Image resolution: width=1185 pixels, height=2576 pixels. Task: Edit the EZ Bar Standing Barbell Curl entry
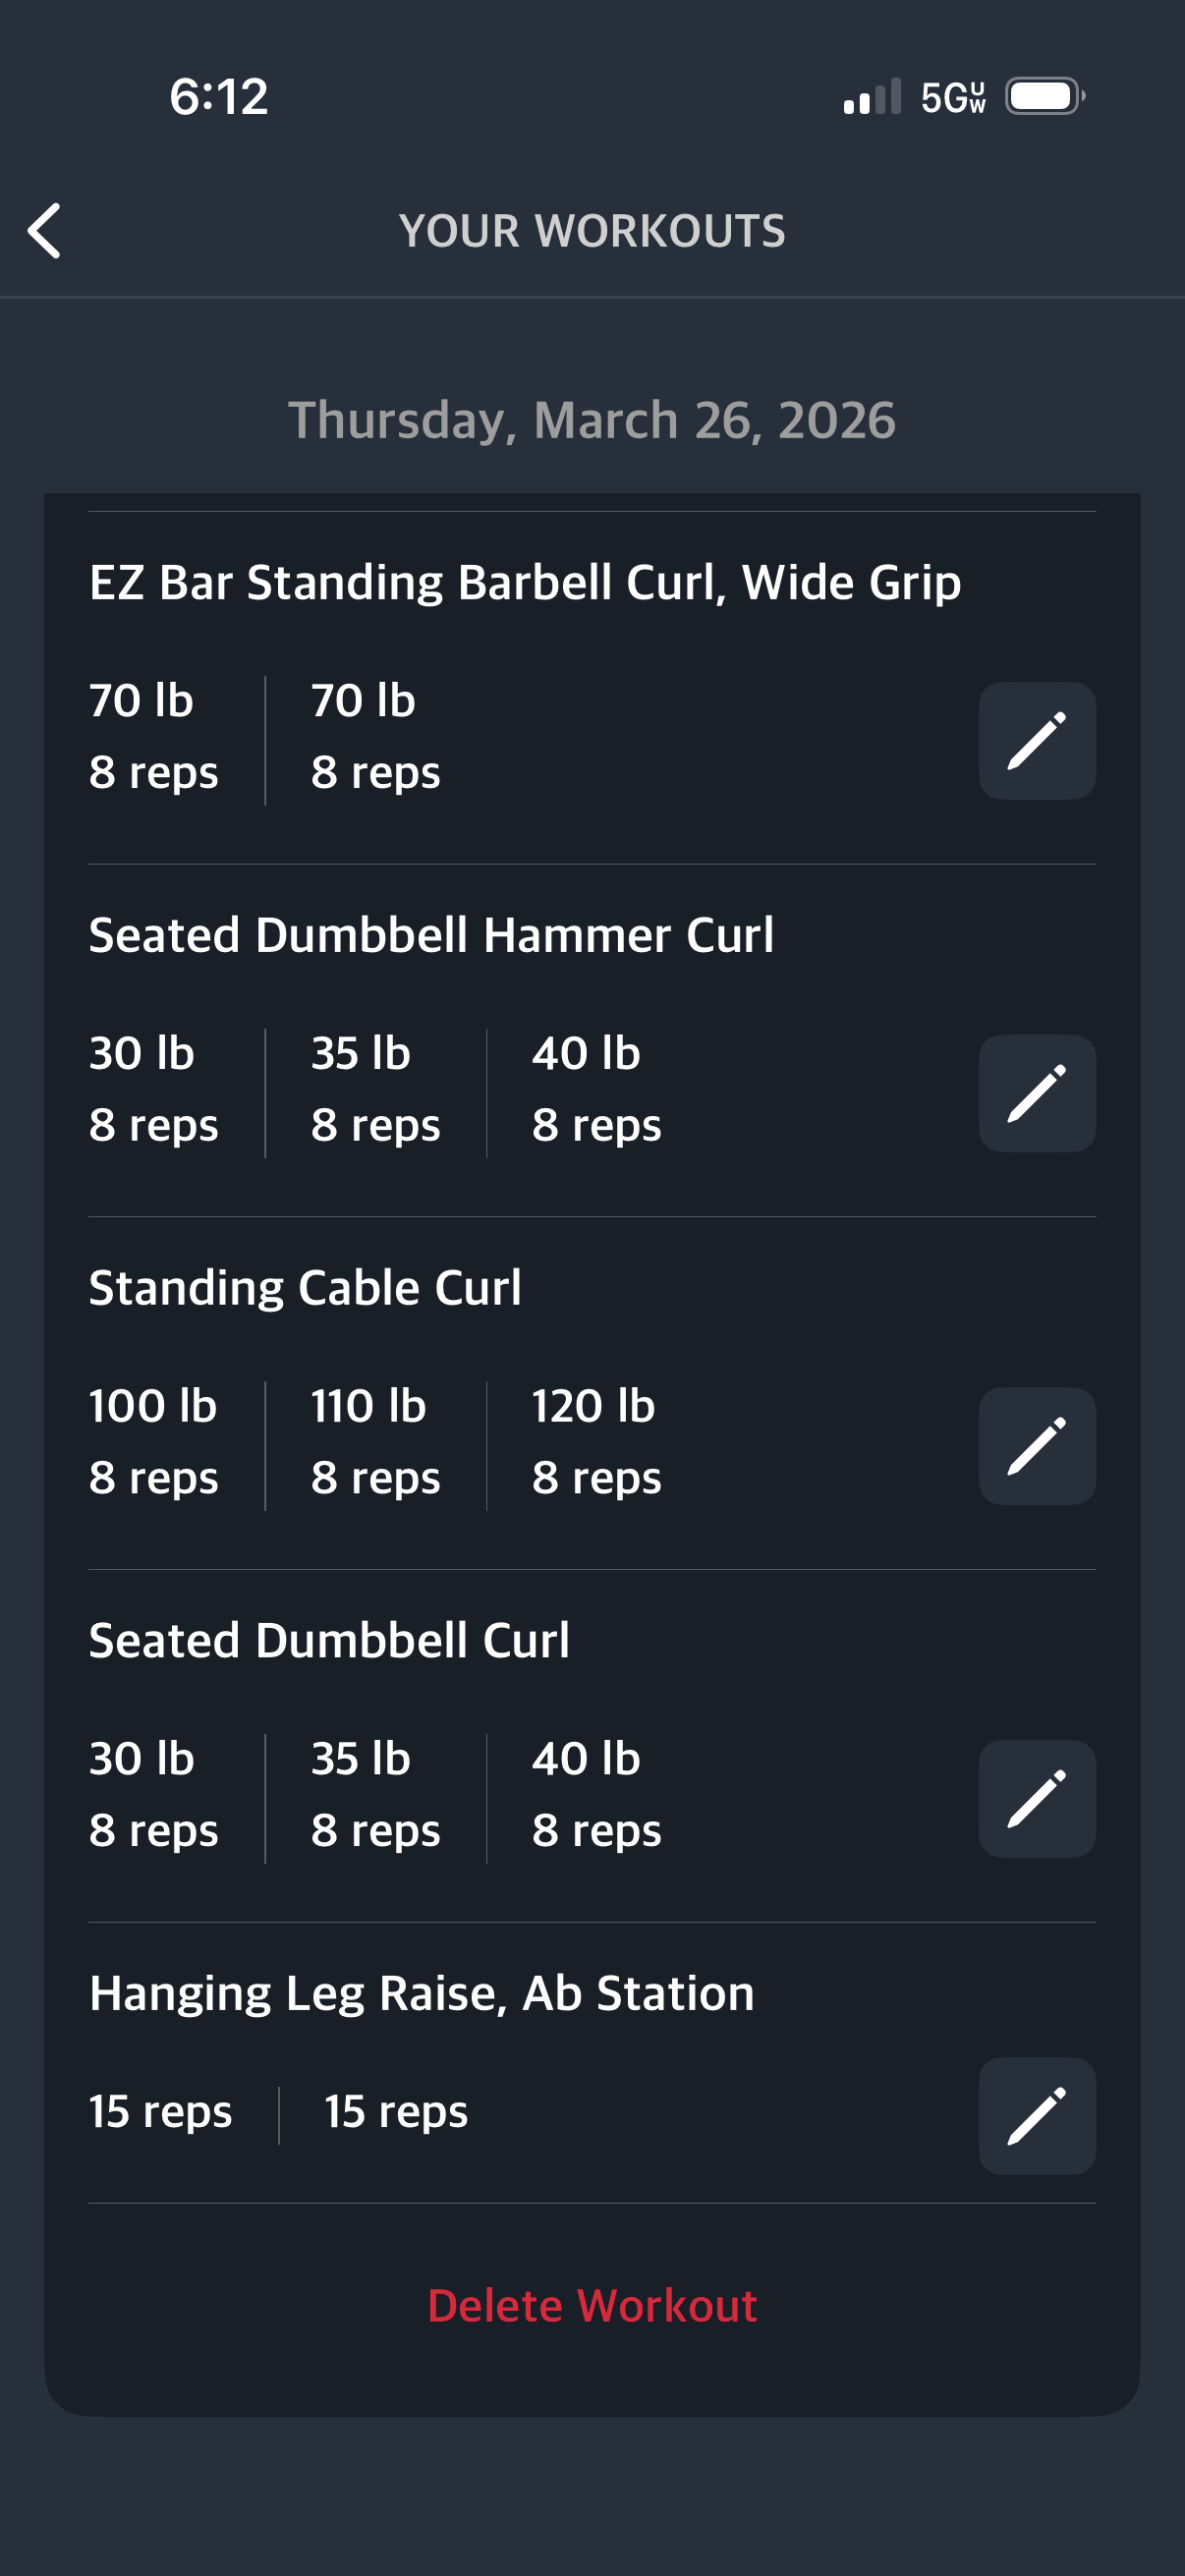point(1036,741)
